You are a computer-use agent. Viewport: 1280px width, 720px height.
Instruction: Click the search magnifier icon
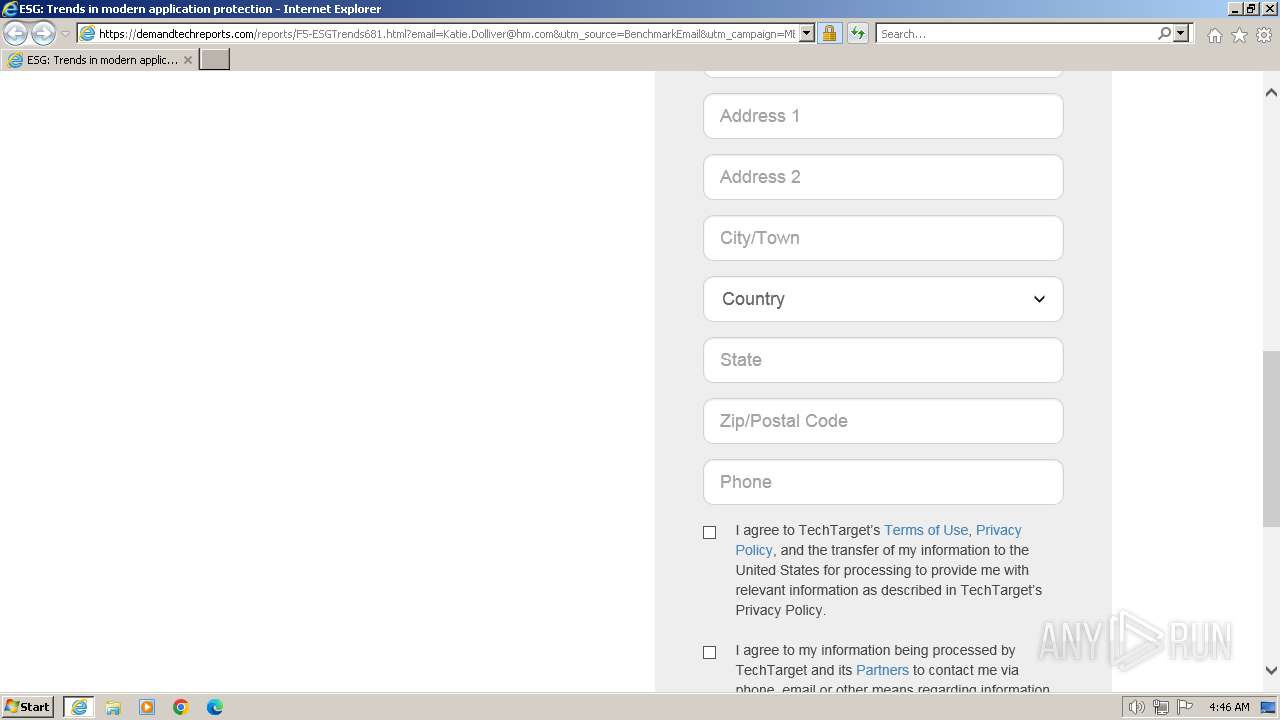[x=1164, y=34]
